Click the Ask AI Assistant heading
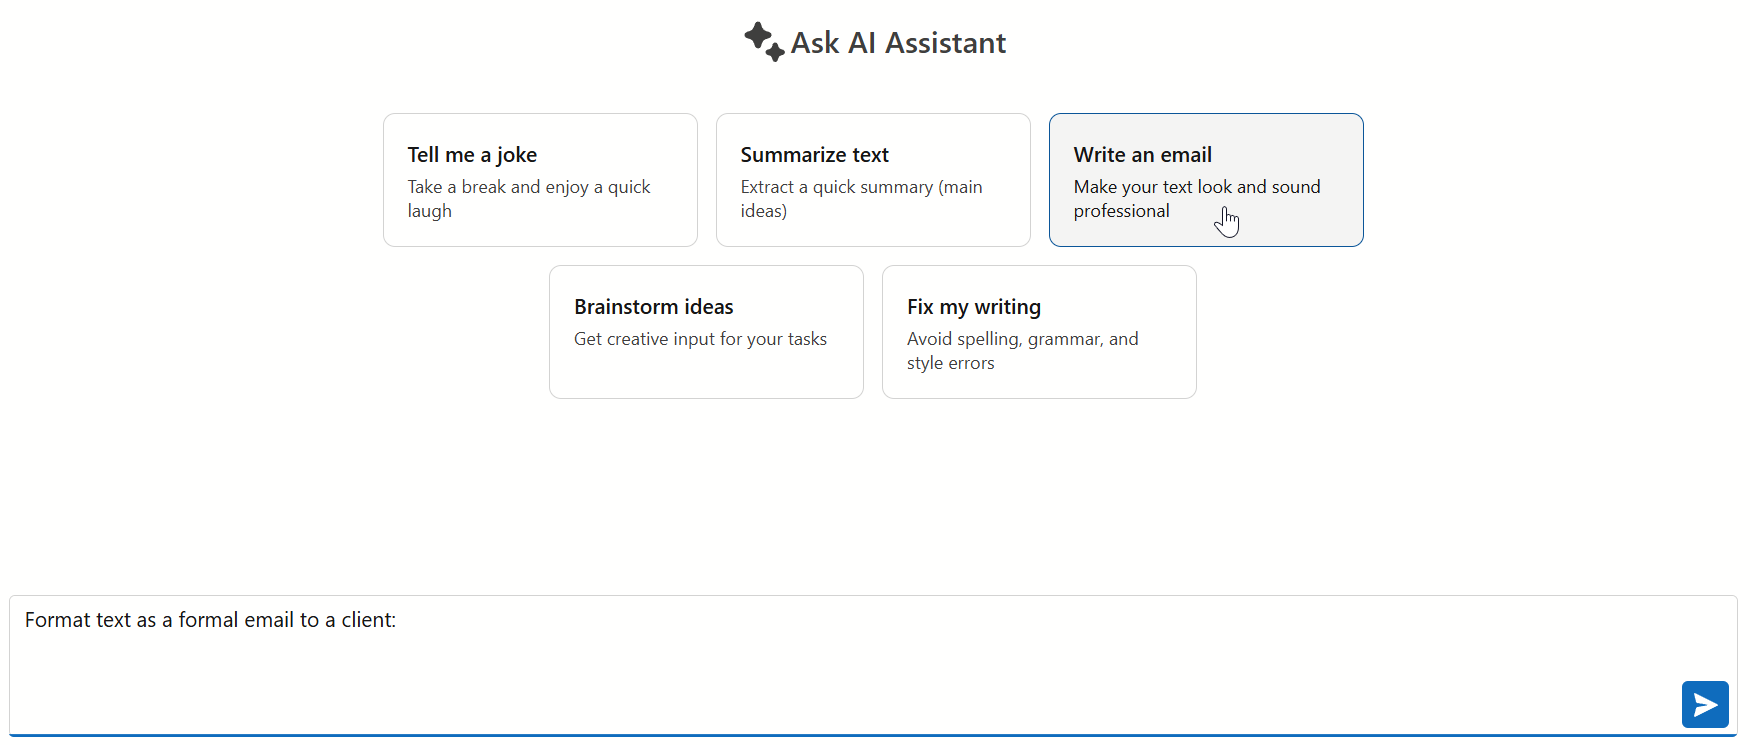The image size is (1750, 745). [898, 43]
